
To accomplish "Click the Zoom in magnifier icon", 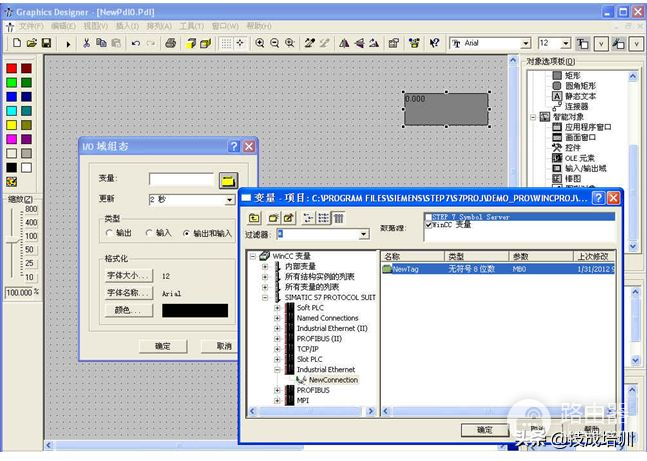I will pos(259,43).
